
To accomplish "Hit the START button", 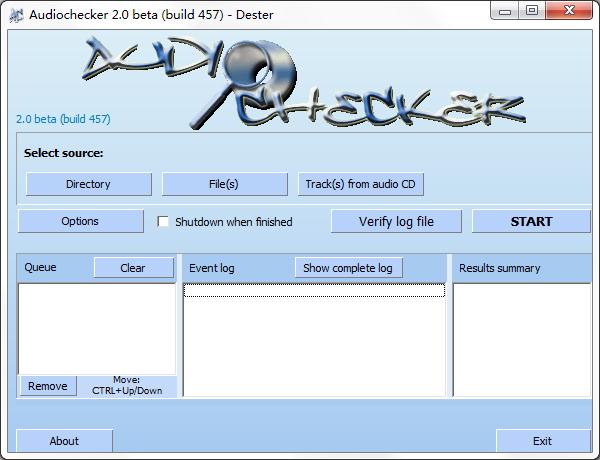I will [x=531, y=221].
